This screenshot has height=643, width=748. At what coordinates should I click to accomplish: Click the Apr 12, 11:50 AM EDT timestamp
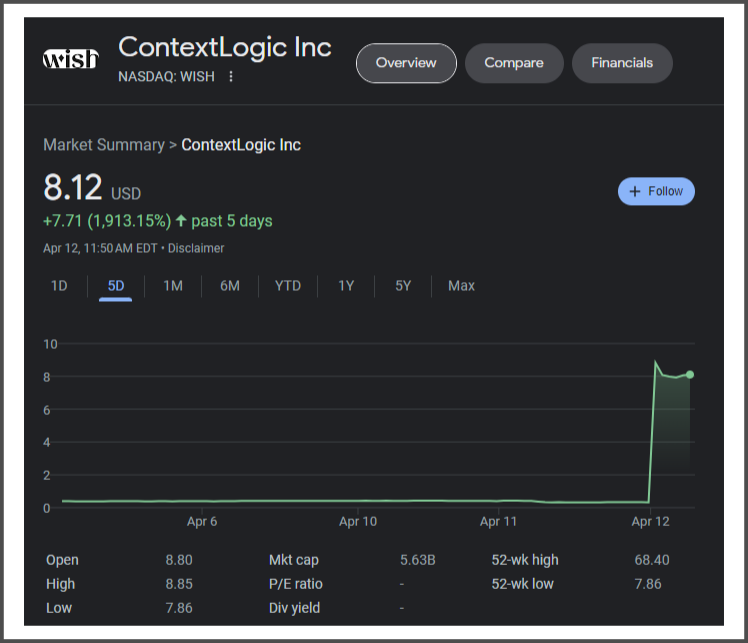click(x=100, y=248)
